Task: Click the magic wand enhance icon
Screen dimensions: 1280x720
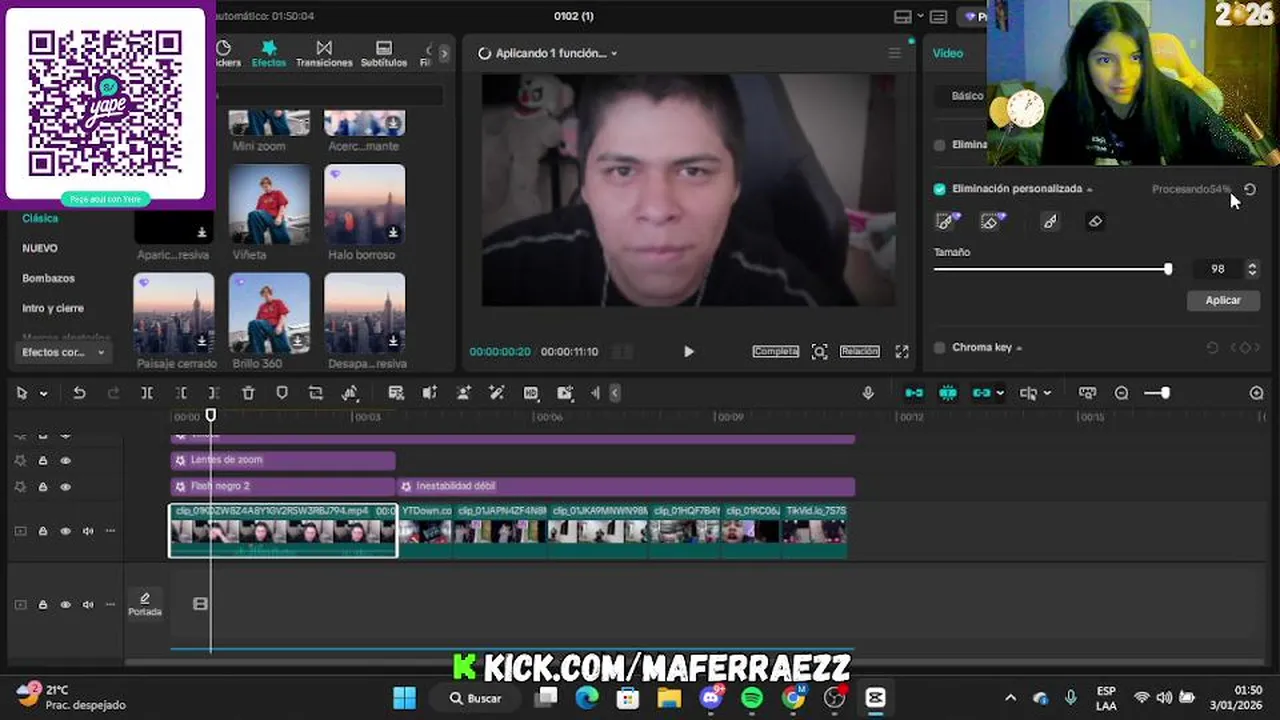Action: point(497,393)
